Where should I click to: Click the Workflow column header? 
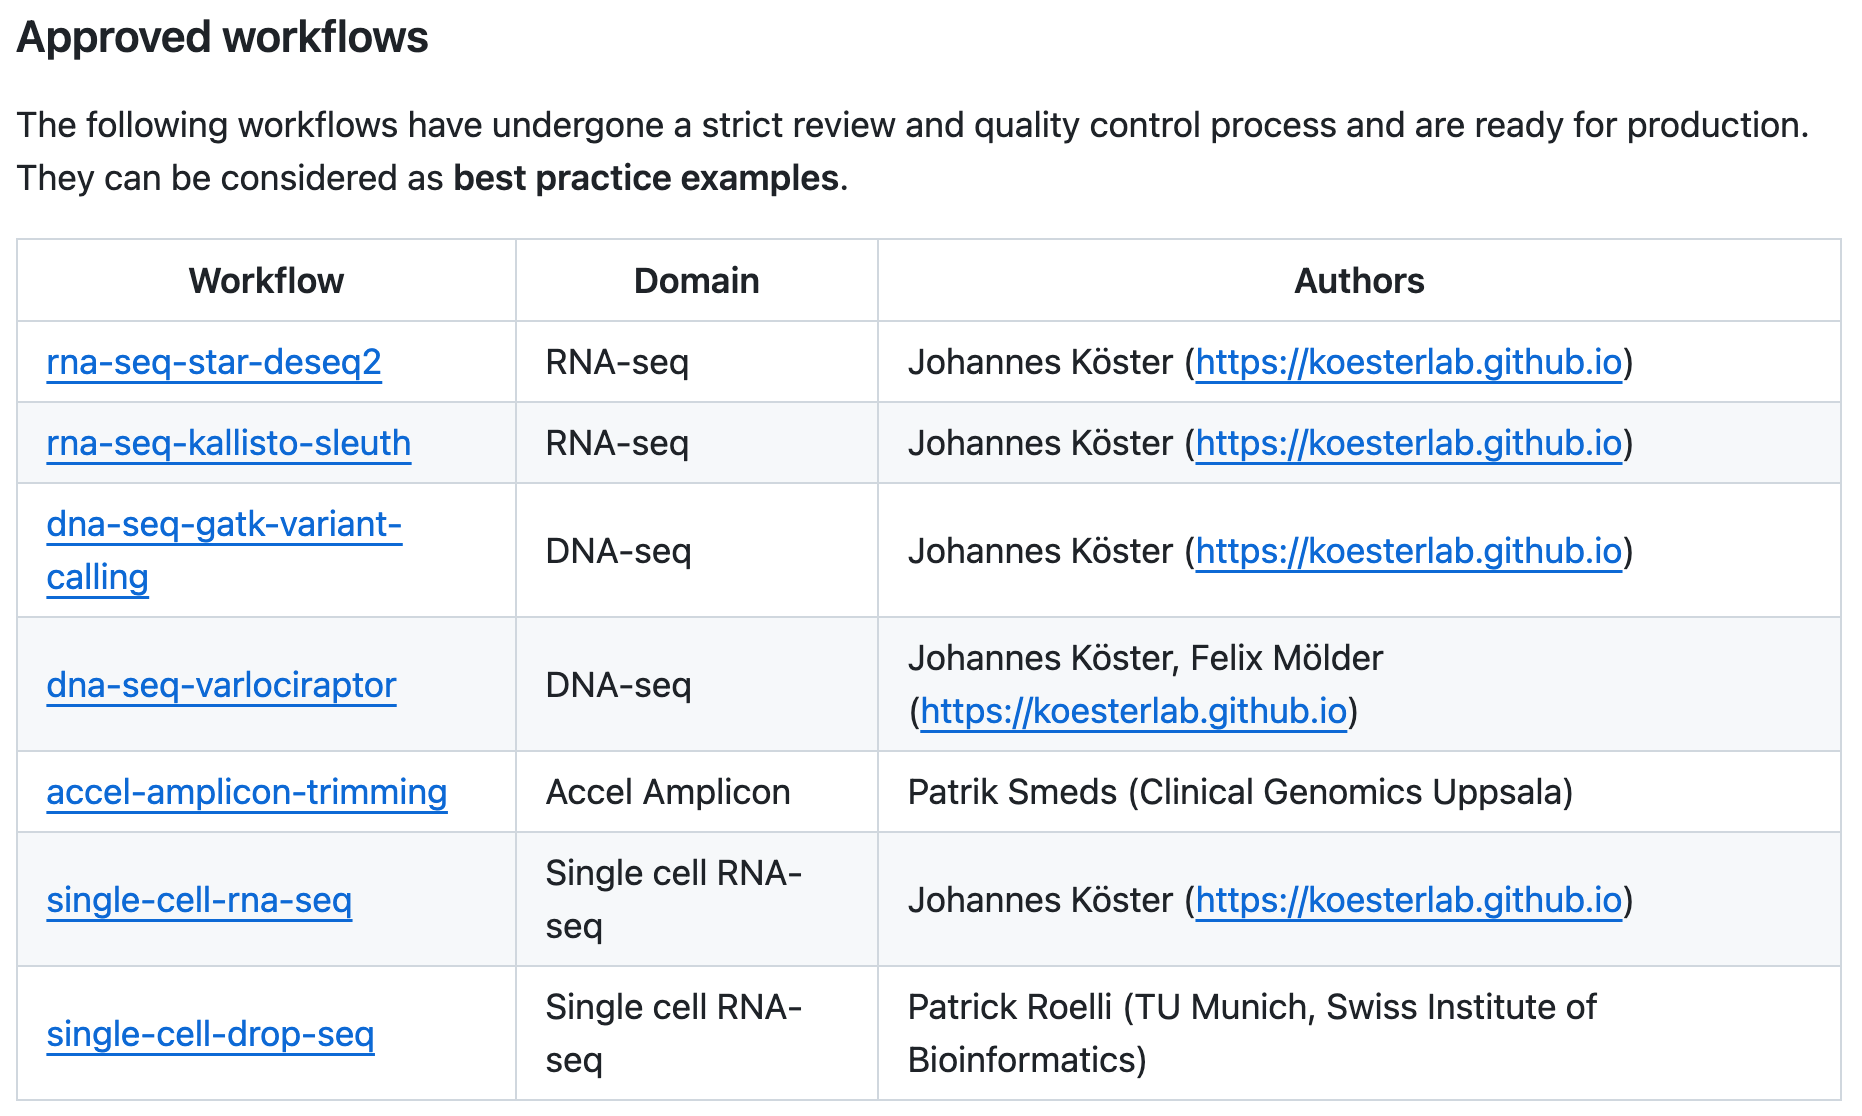[266, 281]
